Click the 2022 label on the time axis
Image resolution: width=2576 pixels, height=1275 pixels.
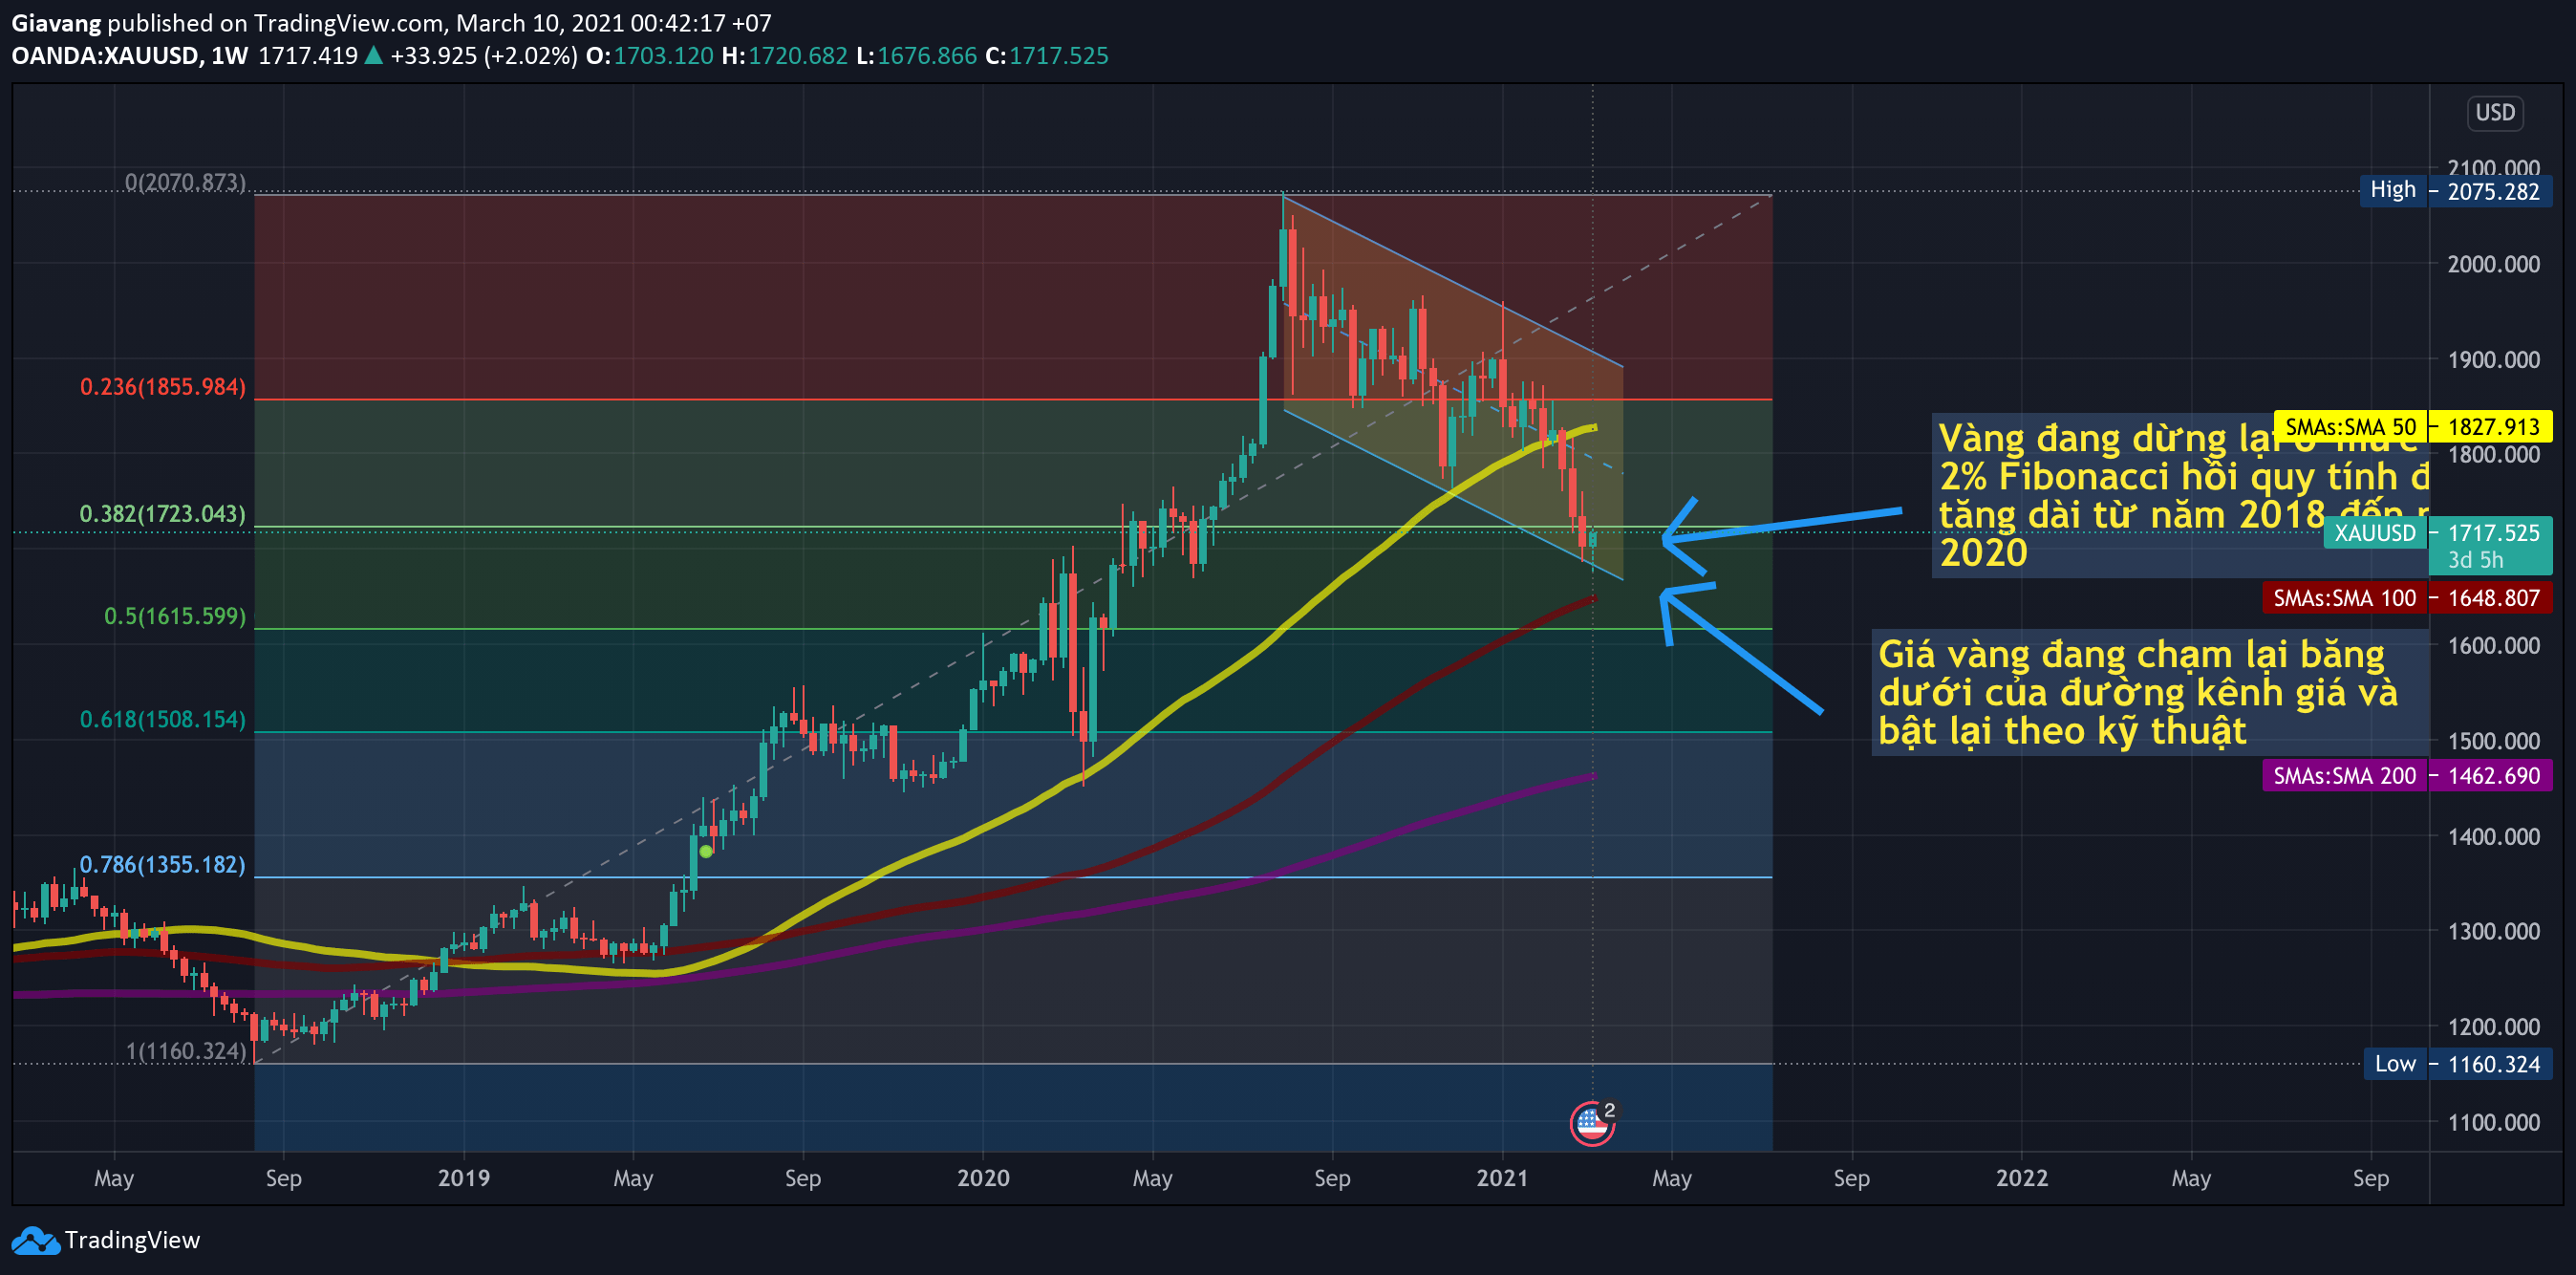[2021, 1178]
